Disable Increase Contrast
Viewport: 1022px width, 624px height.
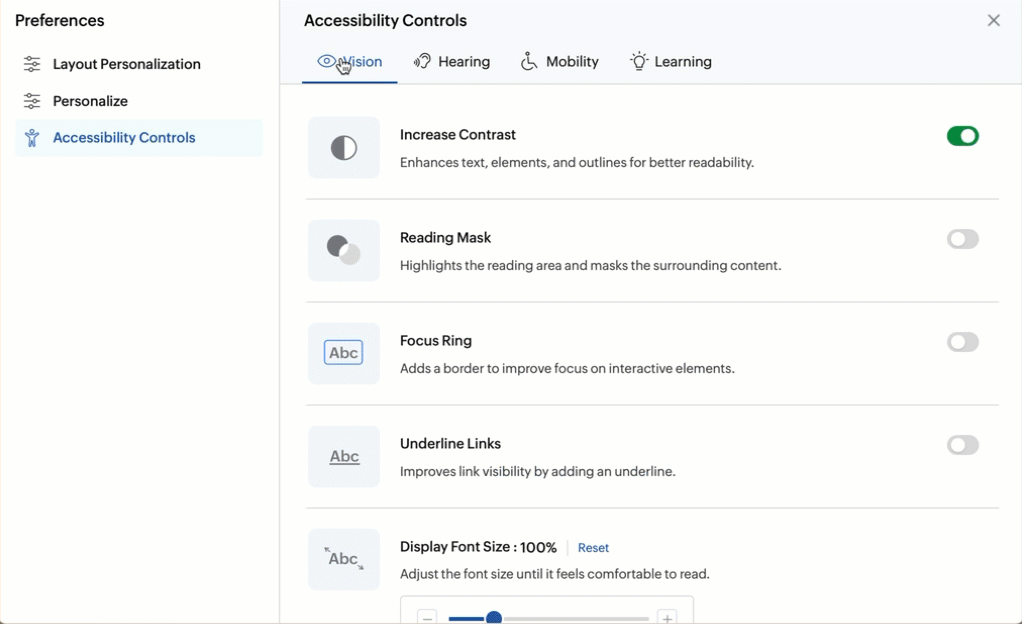coord(962,135)
